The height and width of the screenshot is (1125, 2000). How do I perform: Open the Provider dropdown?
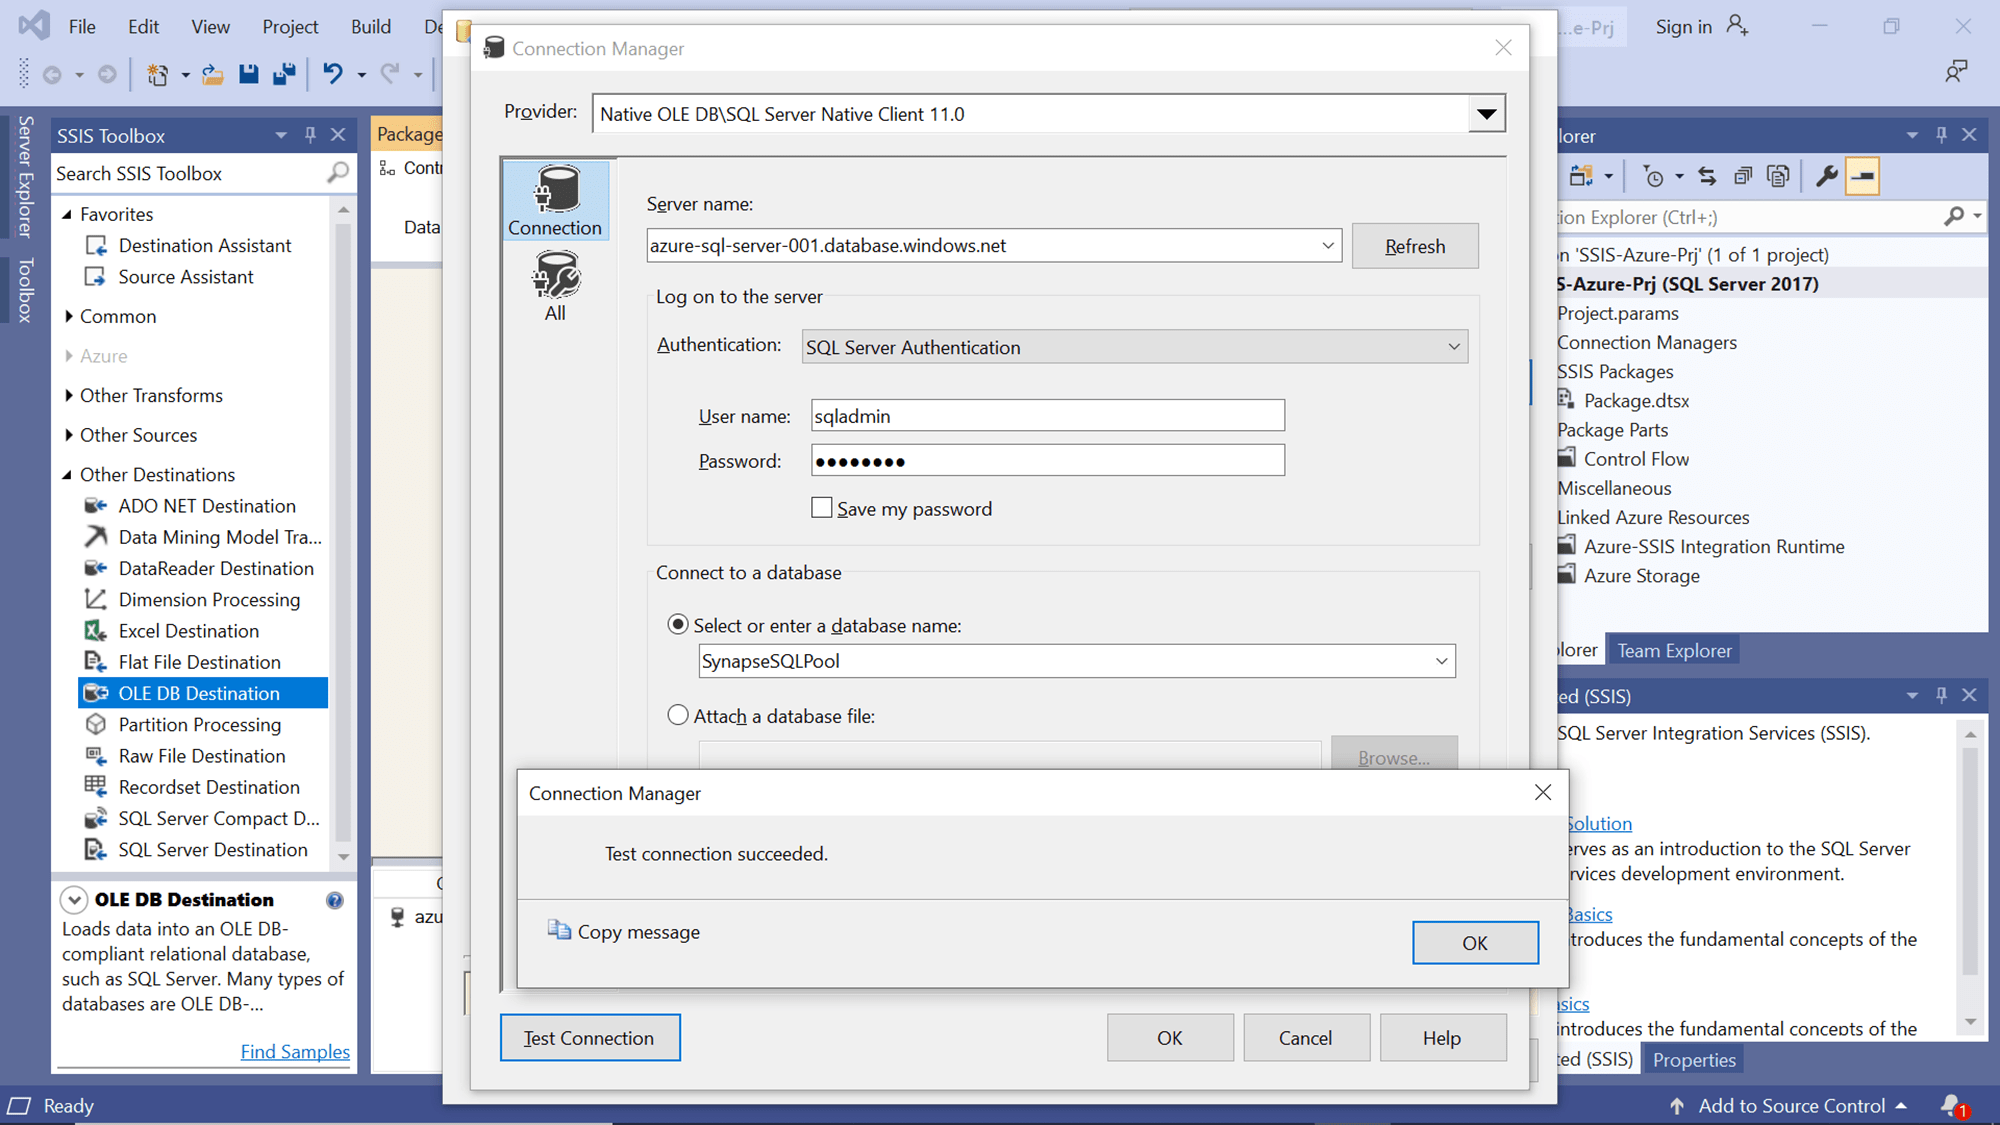1487,113
